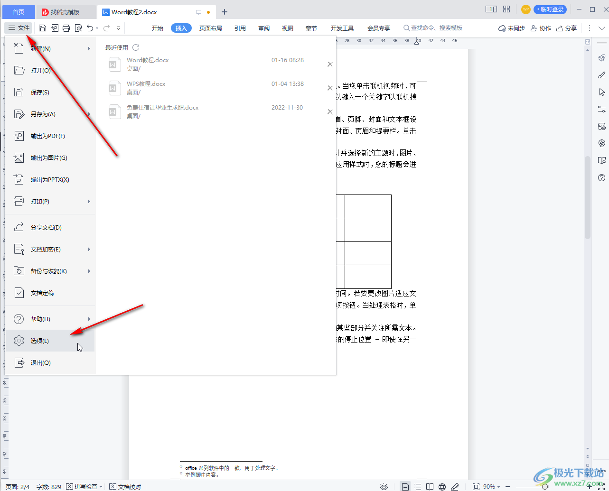
Task: Choose 输出为PPTX in the file menu
Action: [x=51, y=179]
